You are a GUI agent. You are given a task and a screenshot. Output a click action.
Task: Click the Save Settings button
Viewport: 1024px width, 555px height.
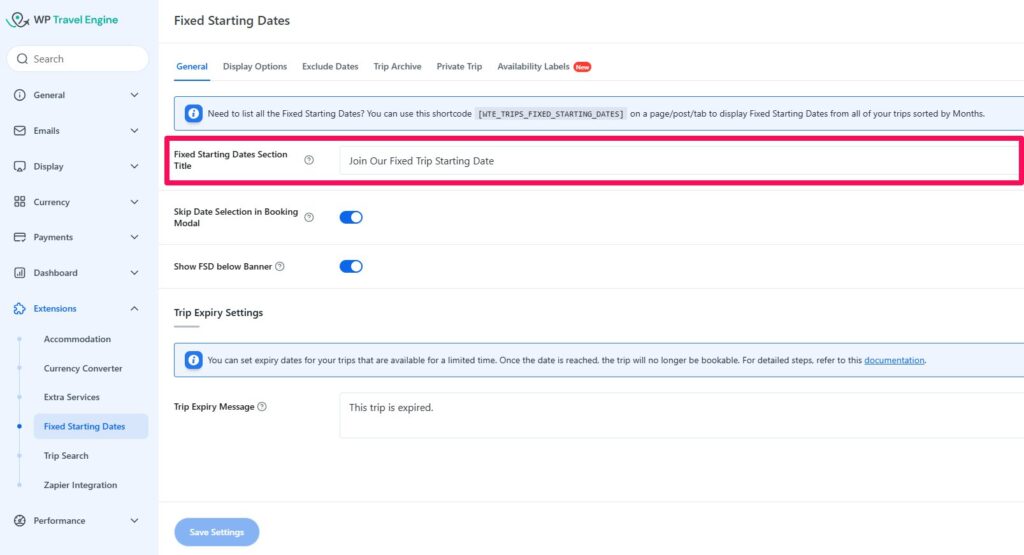[x=216, y=532]
